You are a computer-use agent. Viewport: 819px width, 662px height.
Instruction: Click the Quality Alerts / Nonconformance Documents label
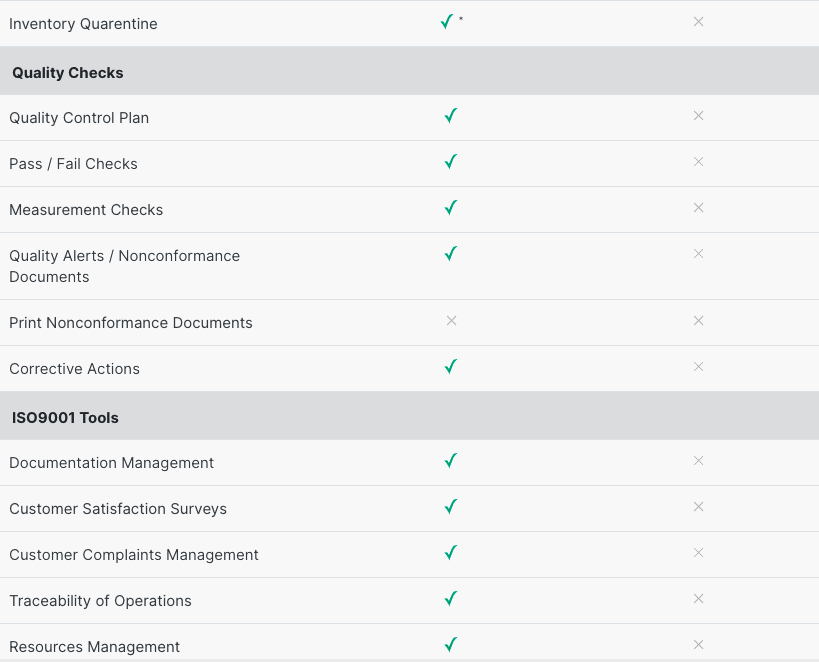coord(124,266)
